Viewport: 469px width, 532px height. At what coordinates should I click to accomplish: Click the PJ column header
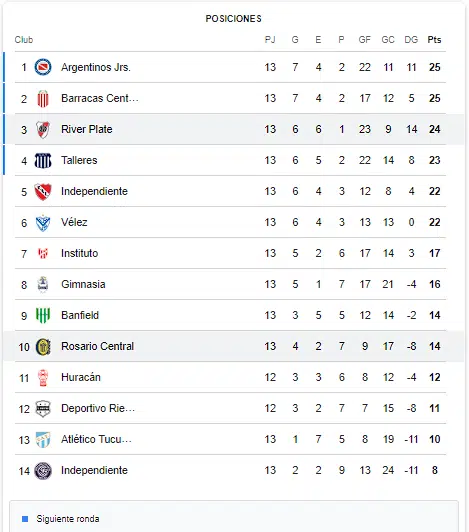pyautogui.click(x=270, y=40)
